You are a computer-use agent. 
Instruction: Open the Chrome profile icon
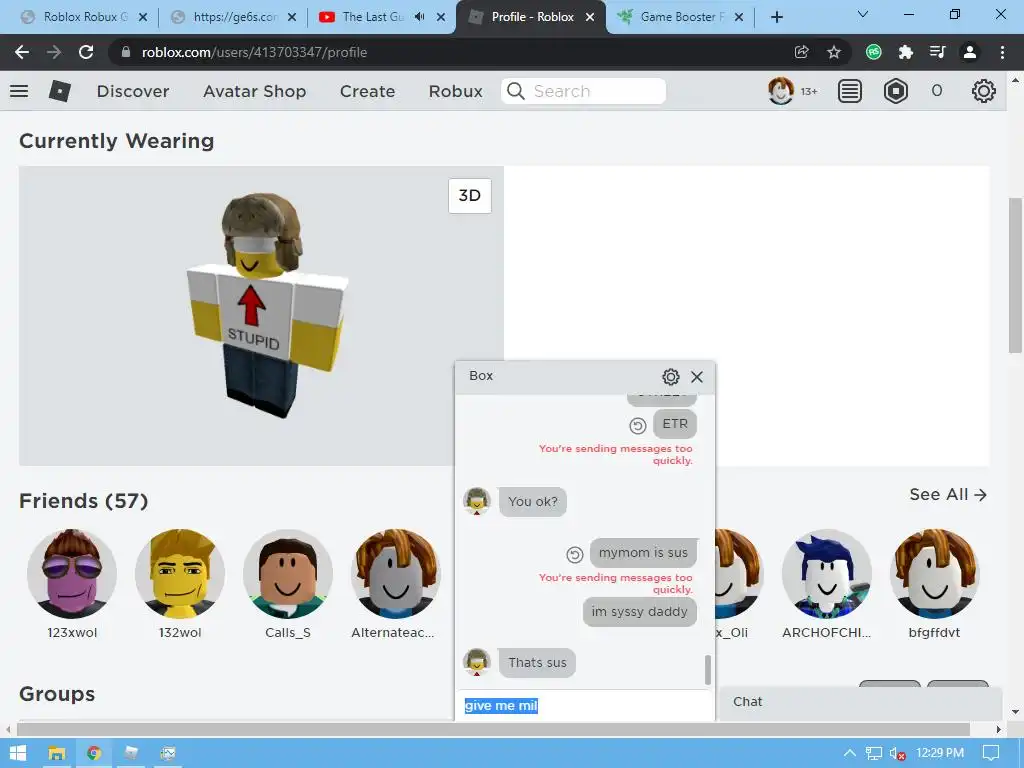click(x=970, y=52)
